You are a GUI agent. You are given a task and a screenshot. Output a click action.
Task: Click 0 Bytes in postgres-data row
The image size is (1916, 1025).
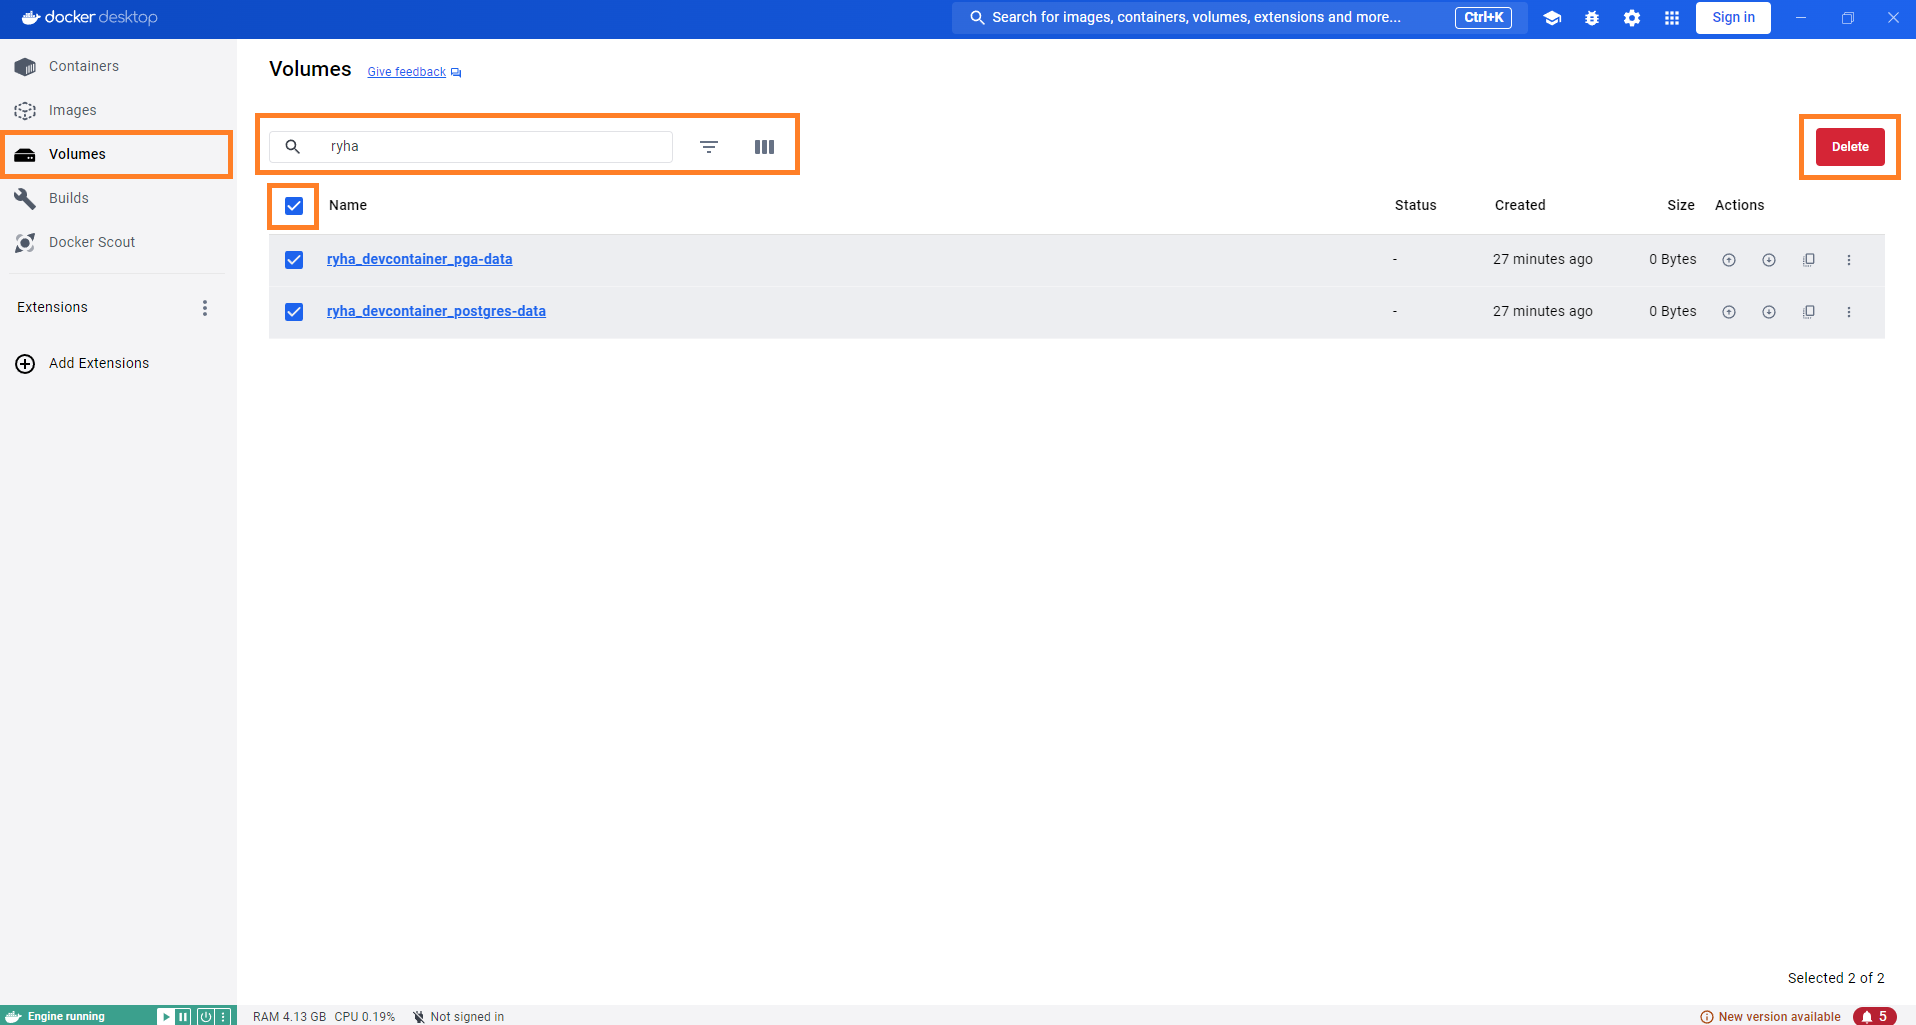tap(1672, 311)
